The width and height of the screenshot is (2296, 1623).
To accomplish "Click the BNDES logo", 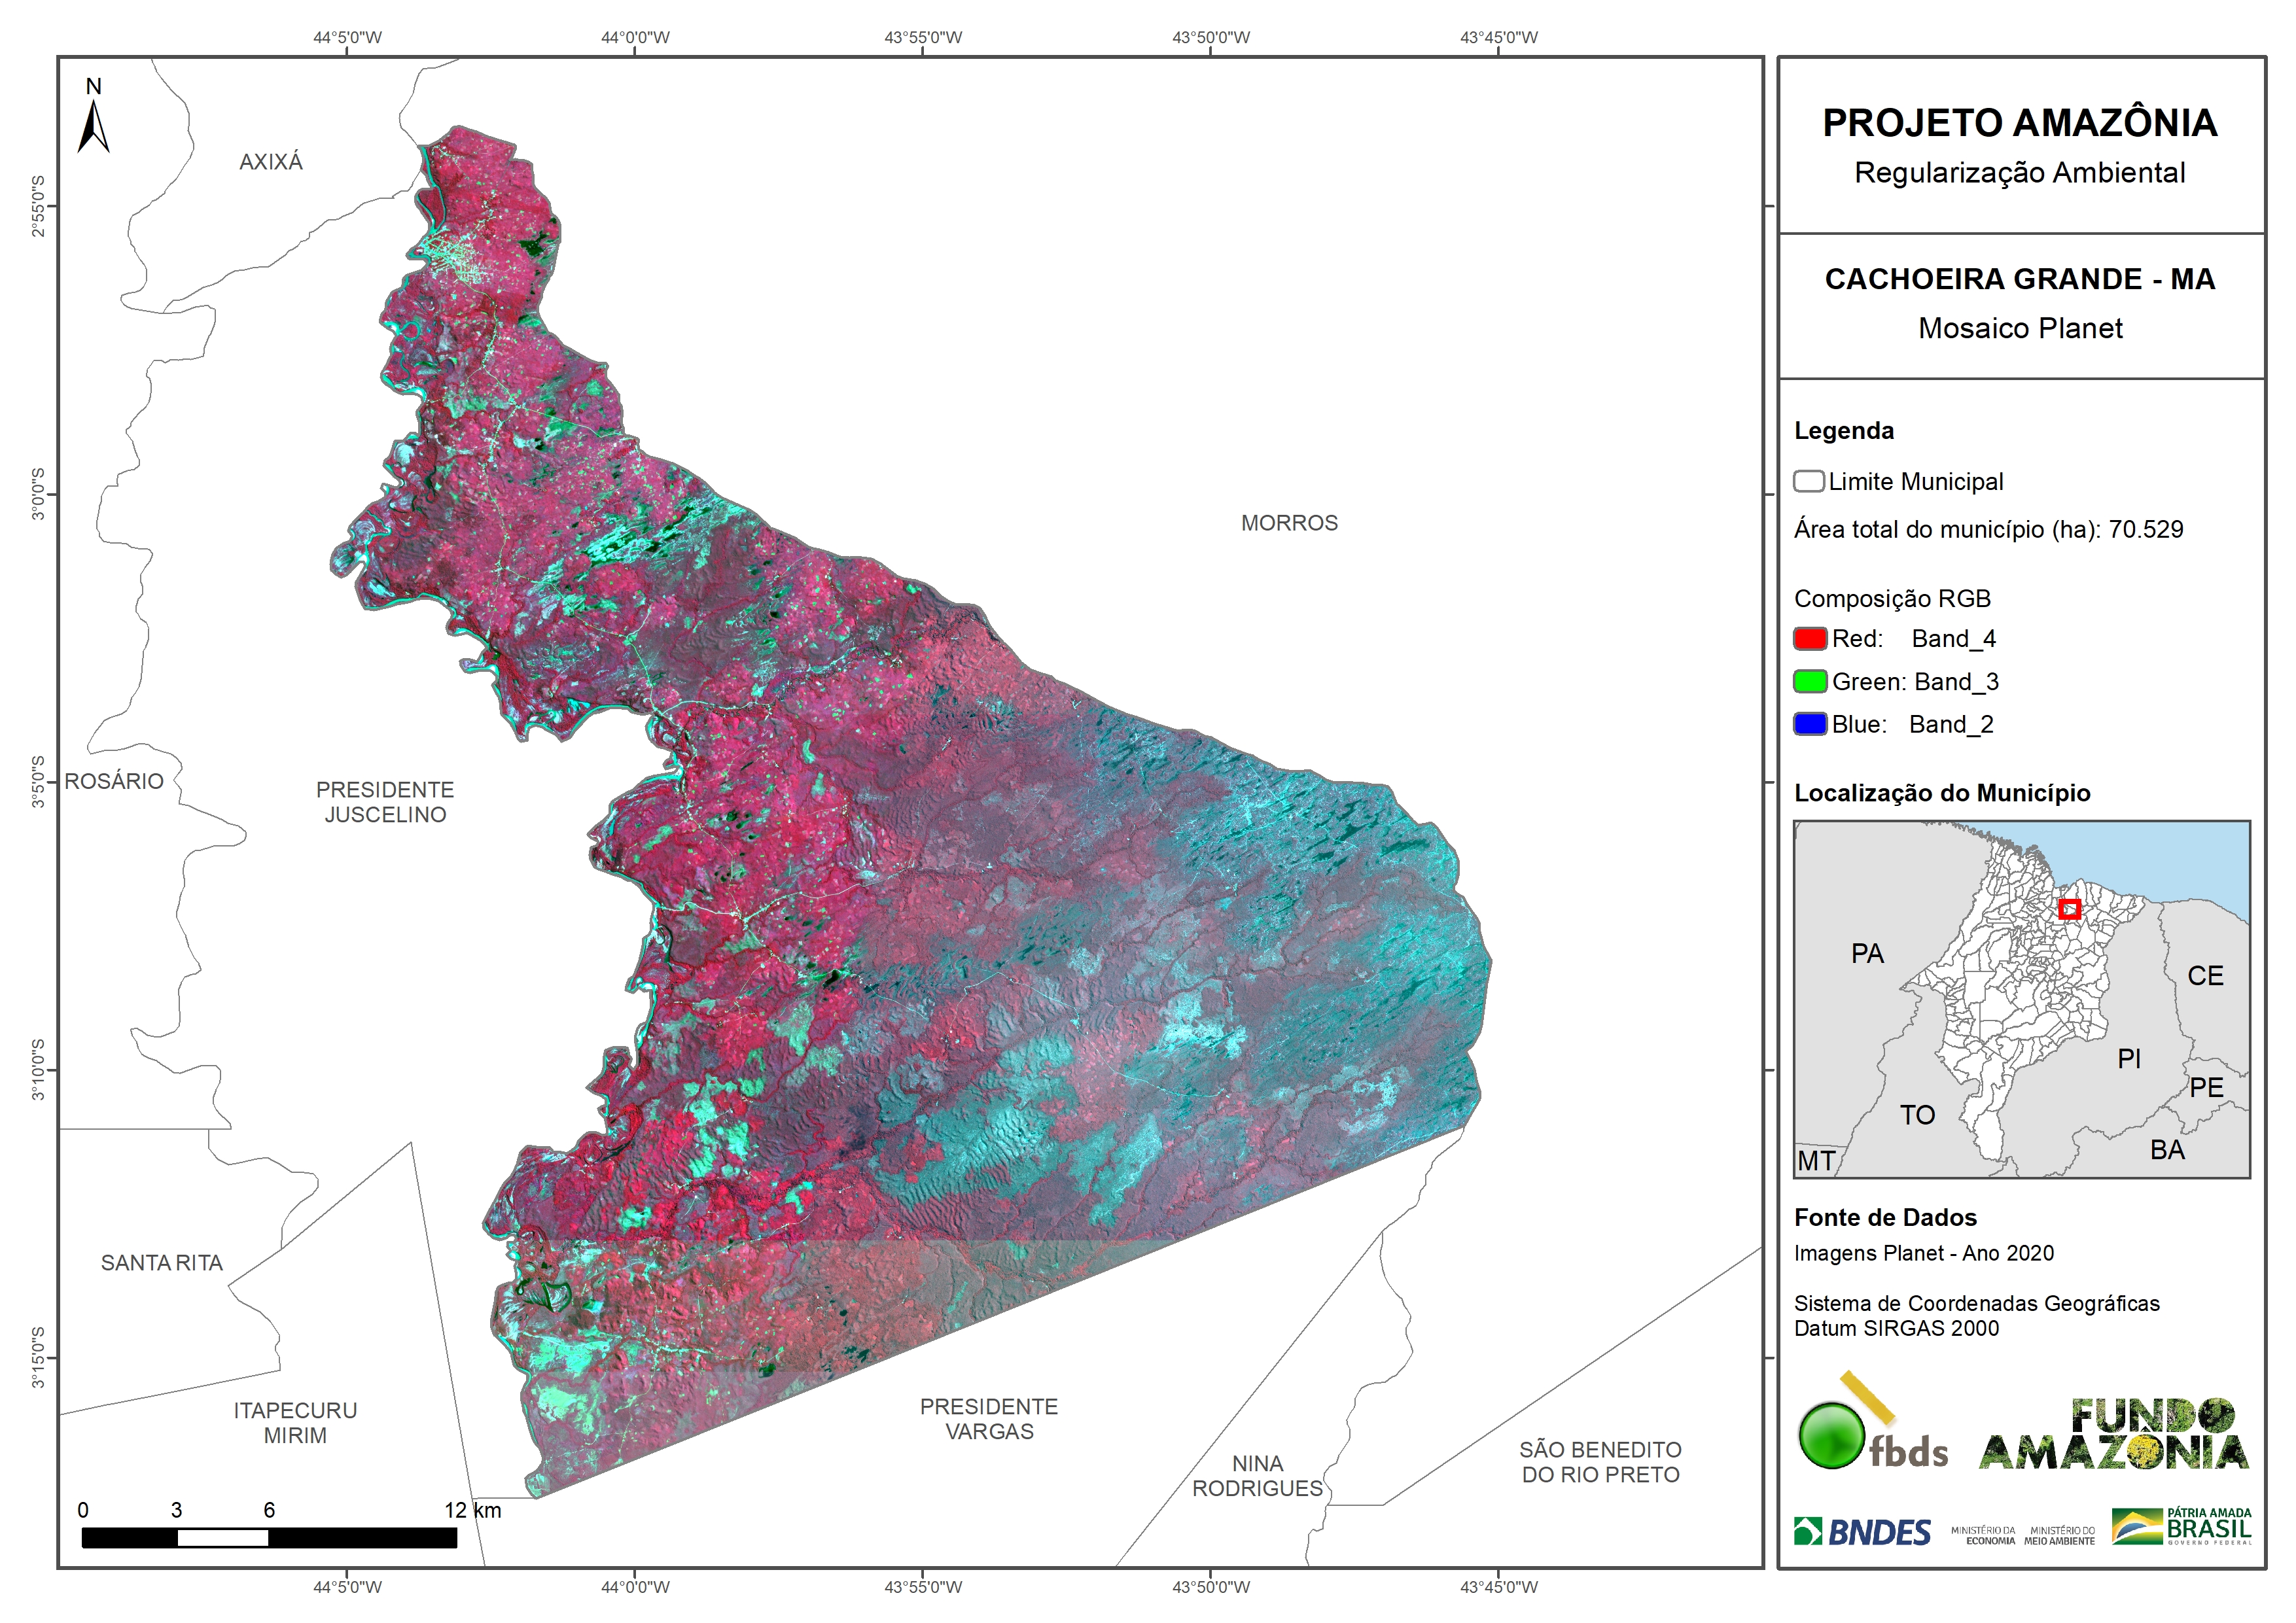I will [x=1862, y=1531].
